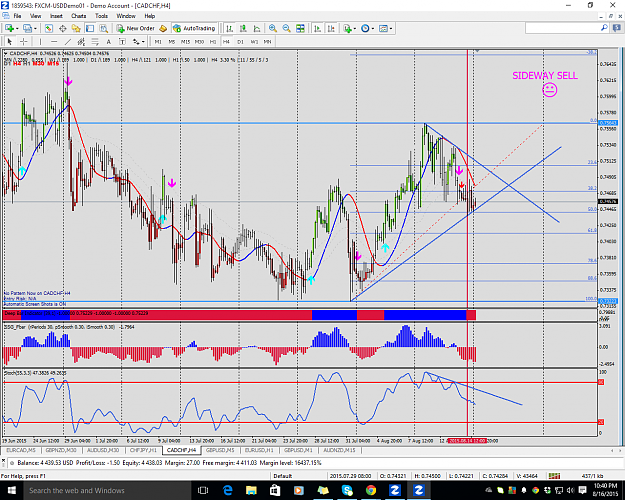The width and height of the screenshot is (625, 500).
Task: Click the search magnifier icon
Action: click(604, 28)
